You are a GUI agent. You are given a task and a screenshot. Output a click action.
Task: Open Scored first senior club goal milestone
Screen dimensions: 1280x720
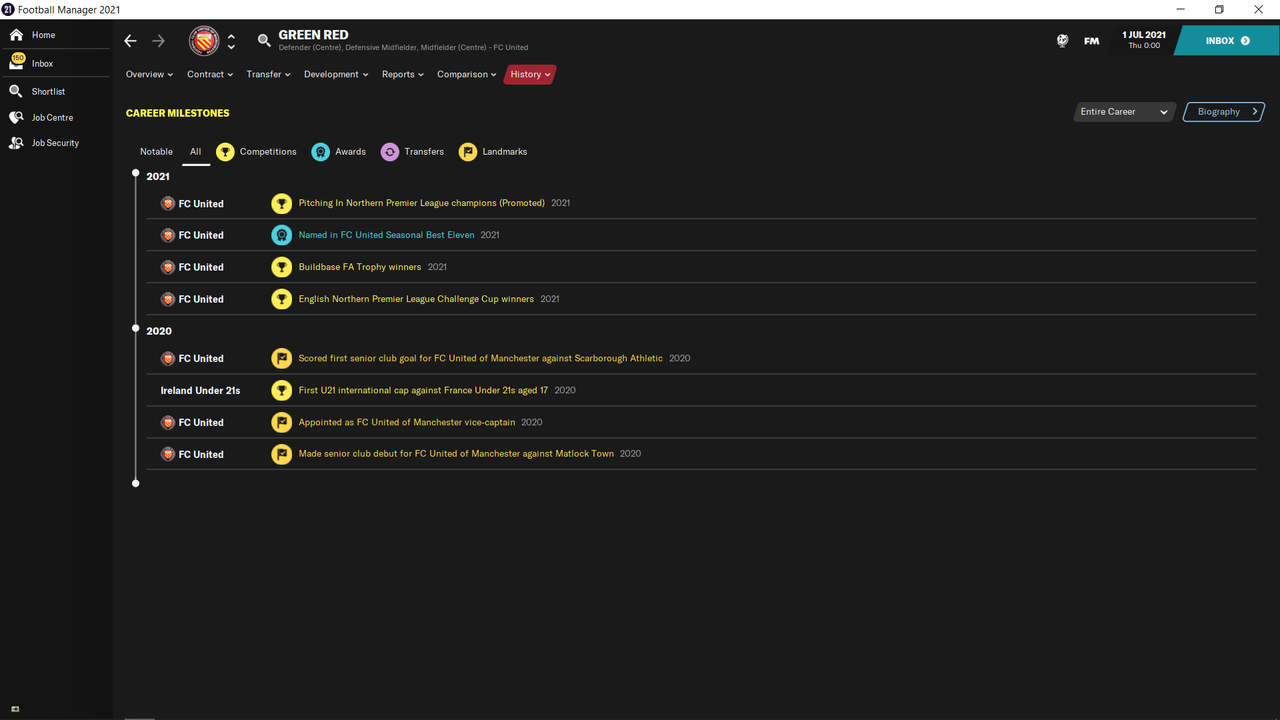(481, 358)
